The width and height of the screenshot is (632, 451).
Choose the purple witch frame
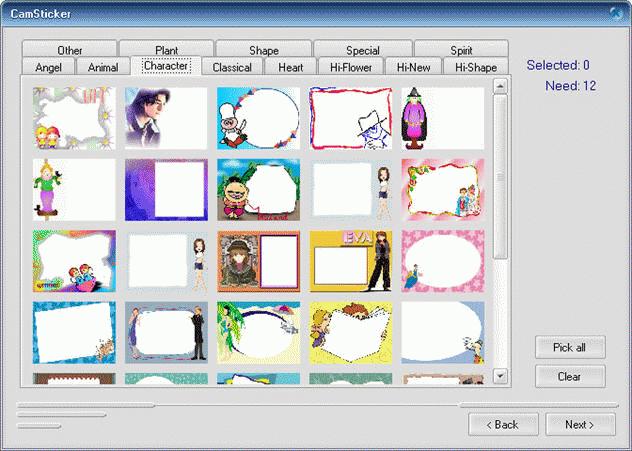(x=442, y=118)
